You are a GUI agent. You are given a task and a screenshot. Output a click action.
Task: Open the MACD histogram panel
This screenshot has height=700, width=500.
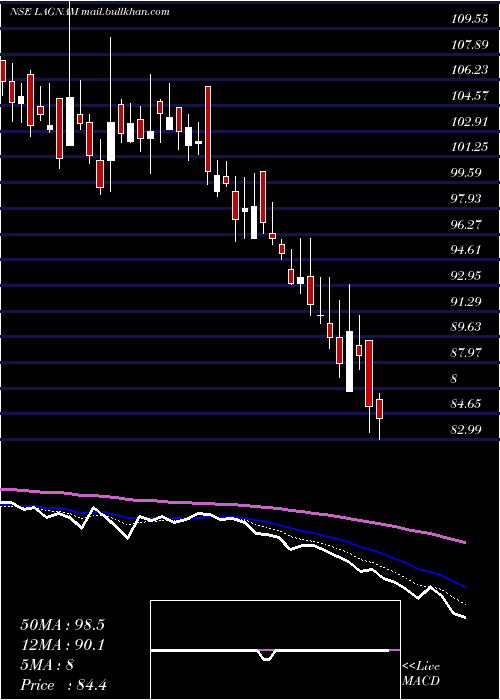275,650
